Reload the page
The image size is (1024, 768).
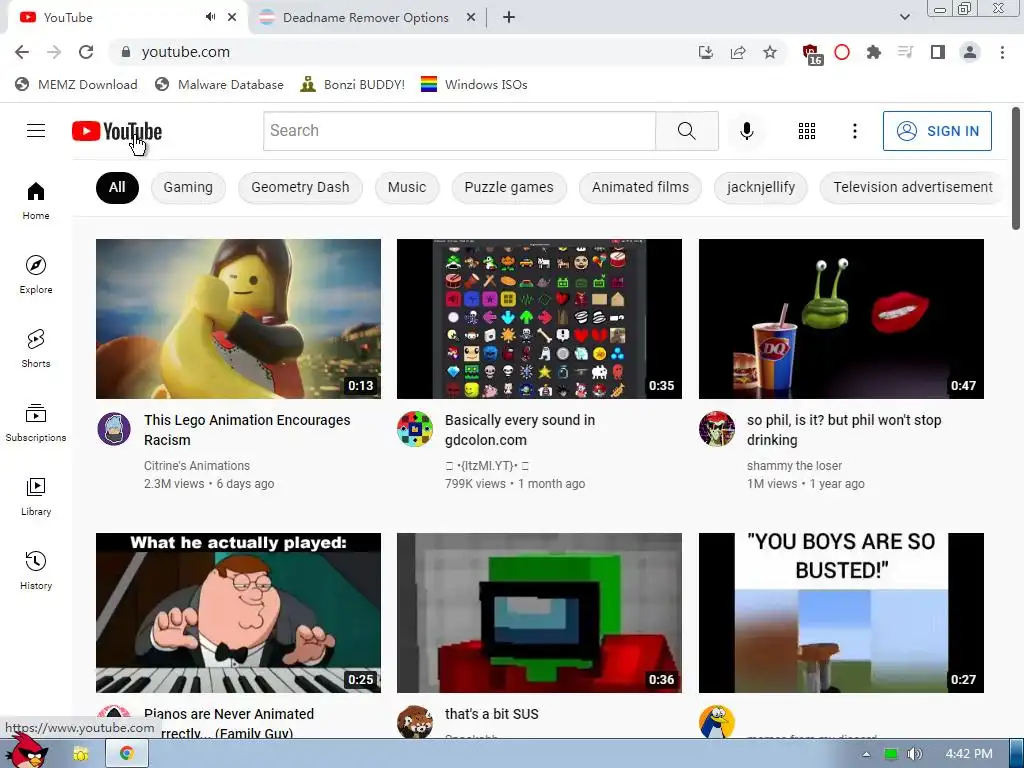point(86,52)
